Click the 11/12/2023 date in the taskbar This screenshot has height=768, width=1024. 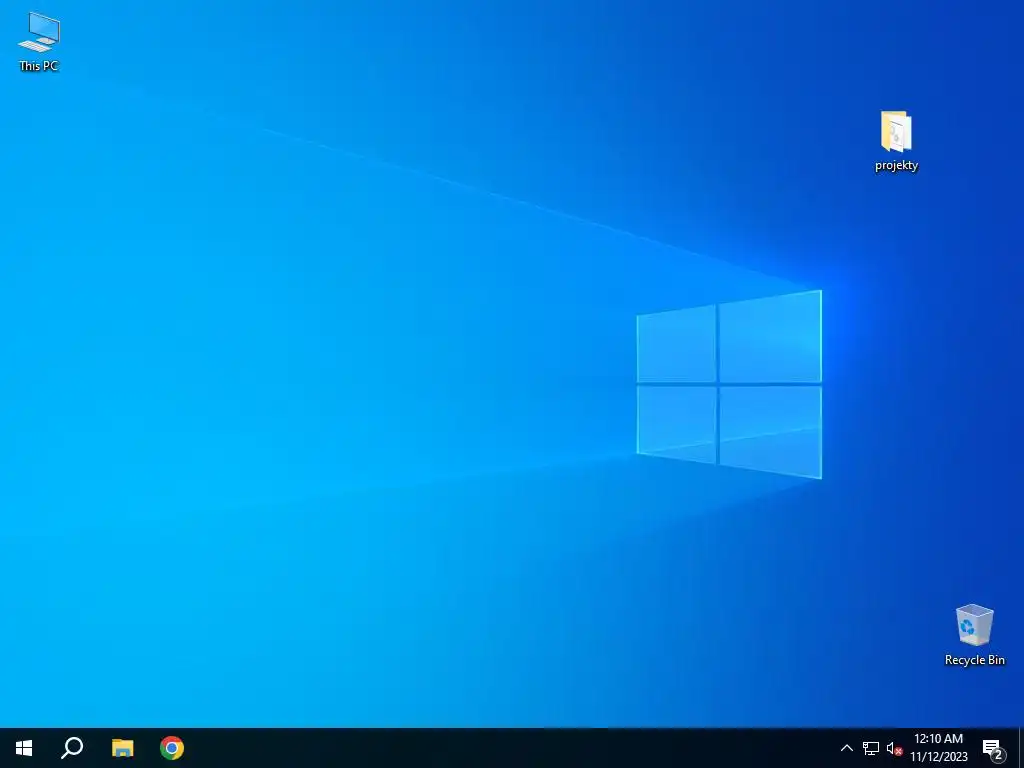tap(938, 757)
